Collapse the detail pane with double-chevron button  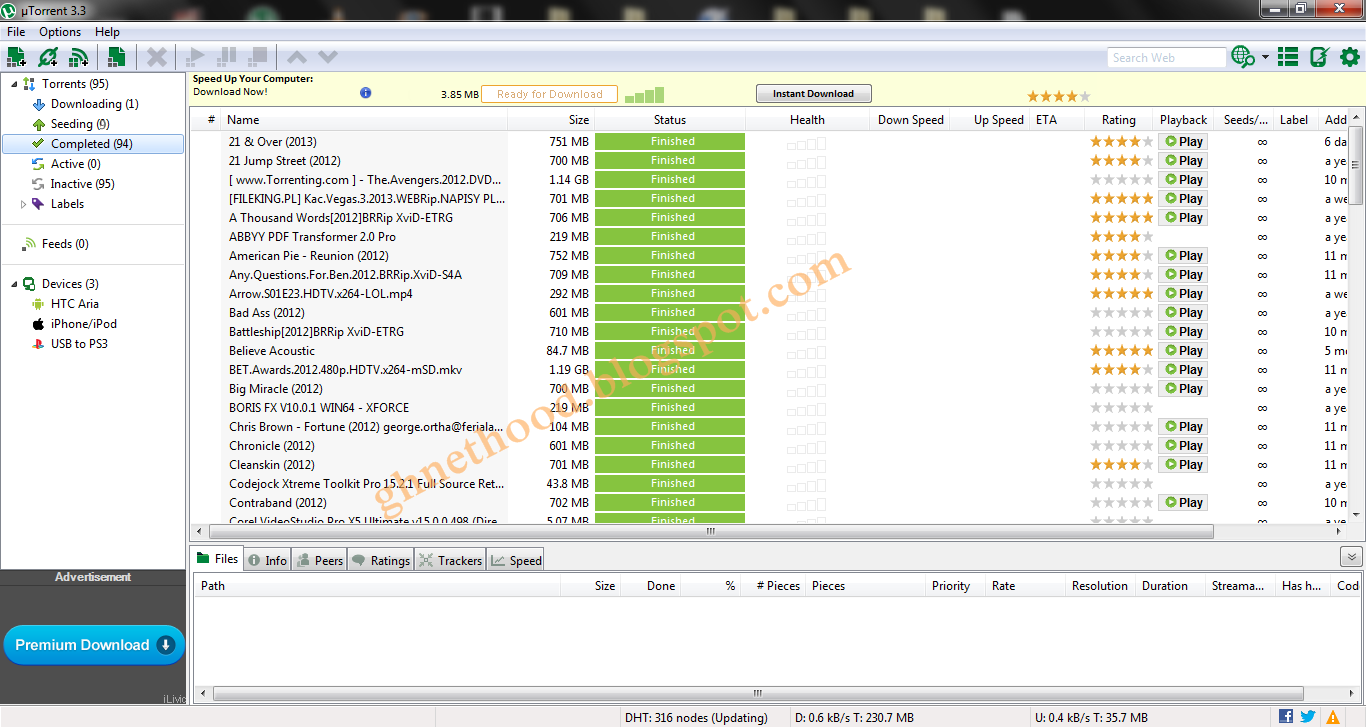coord(1351,557)
